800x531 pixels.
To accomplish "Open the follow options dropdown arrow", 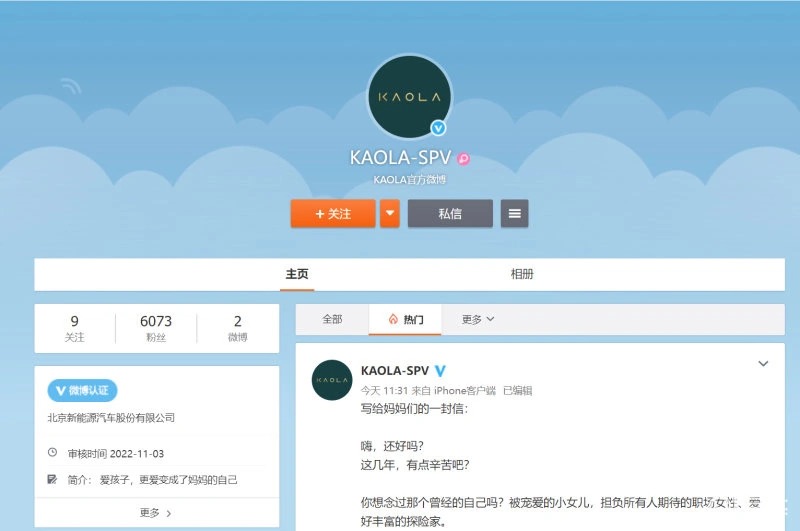I will click(390, 214).
